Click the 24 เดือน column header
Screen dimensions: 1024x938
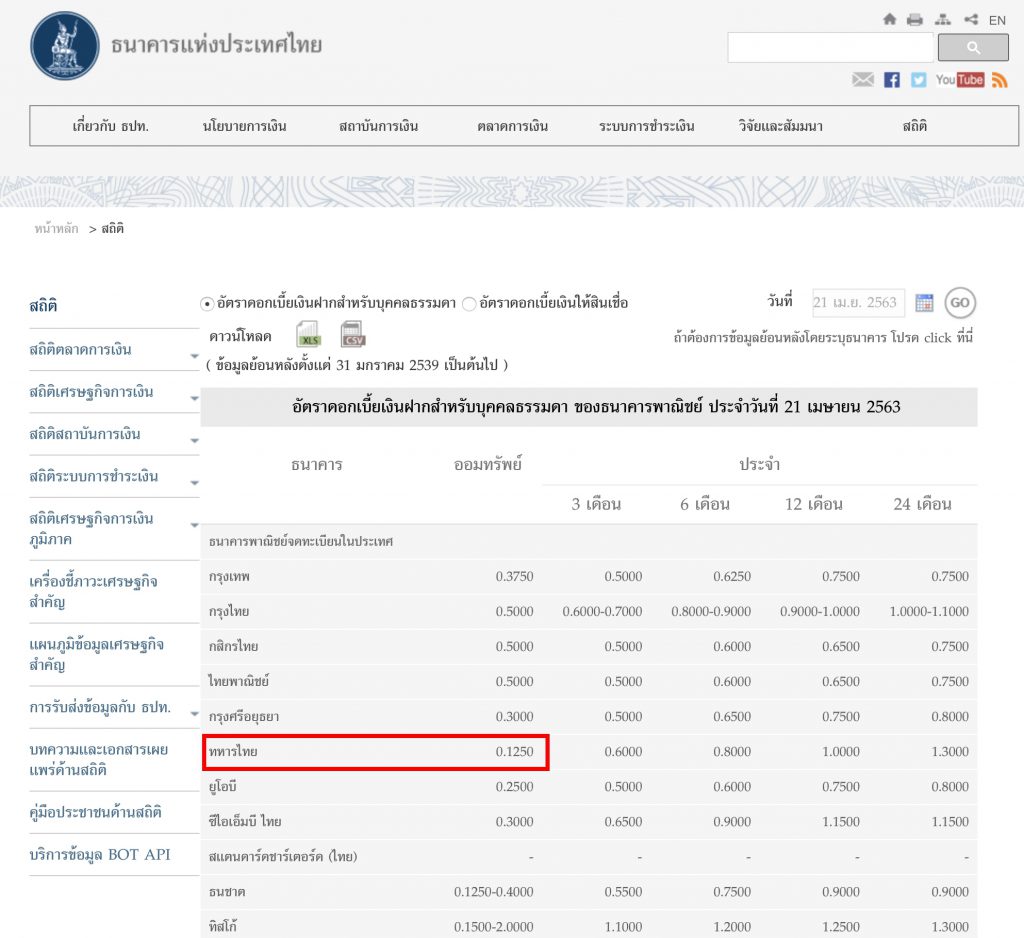pos(922,504)
